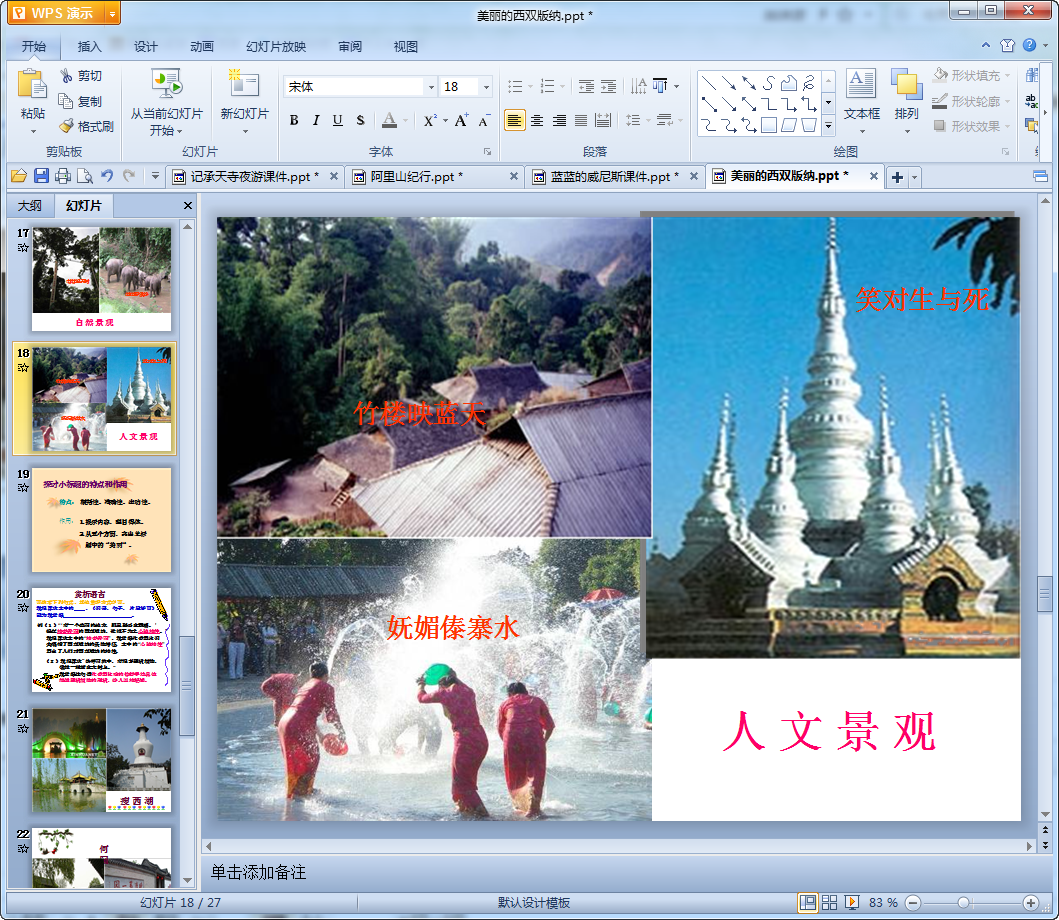Image resolution: width=1059 pixels, height=920 pixels.
Task: Open the font size dropdown 18
Action: pos(486,86)
